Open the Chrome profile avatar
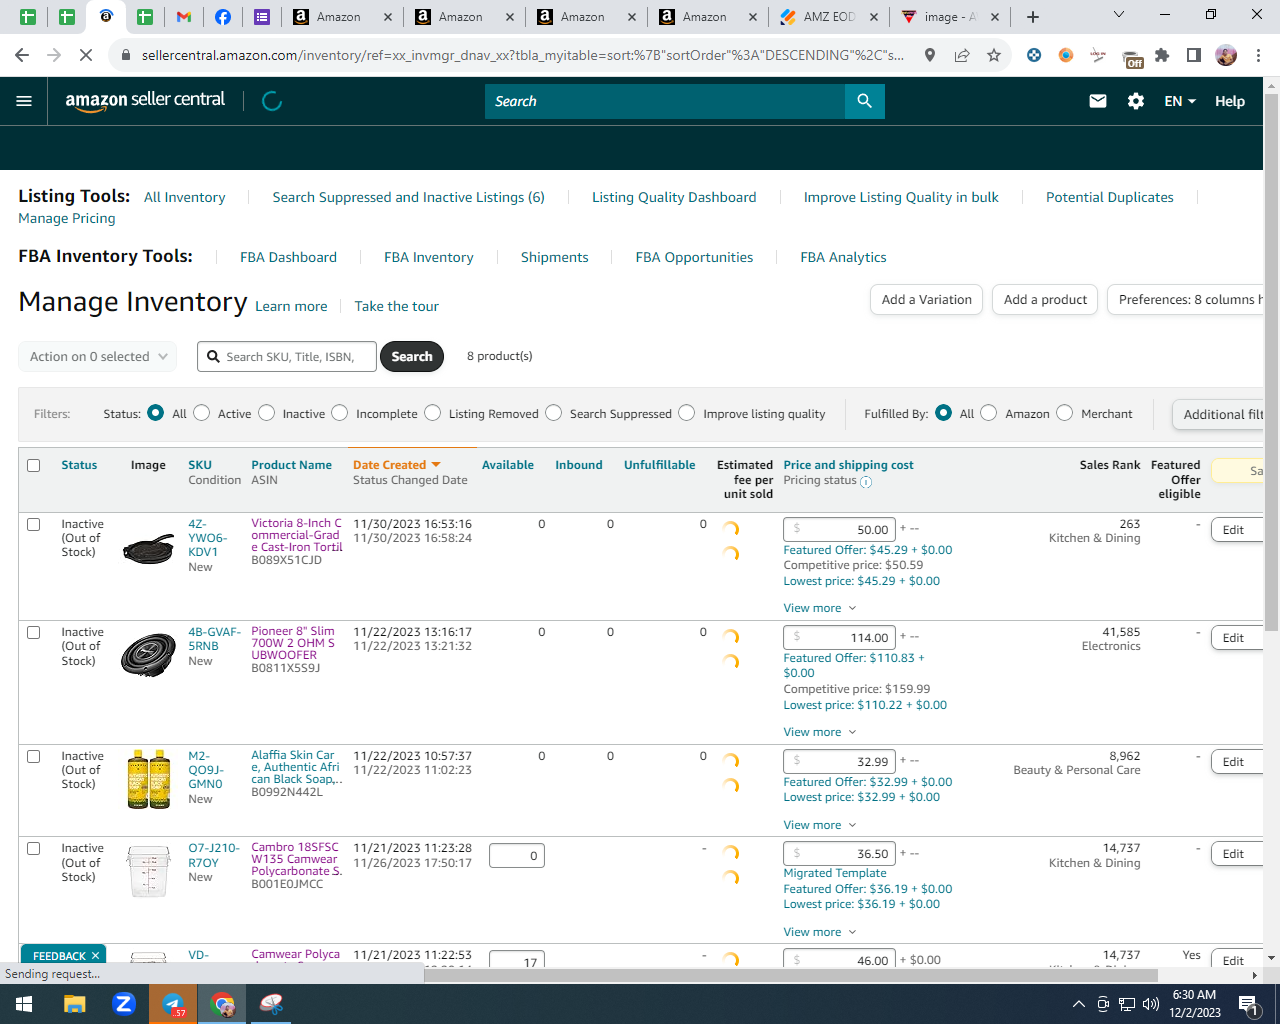1280x1024 pixels. click(x=1226, y=55)
